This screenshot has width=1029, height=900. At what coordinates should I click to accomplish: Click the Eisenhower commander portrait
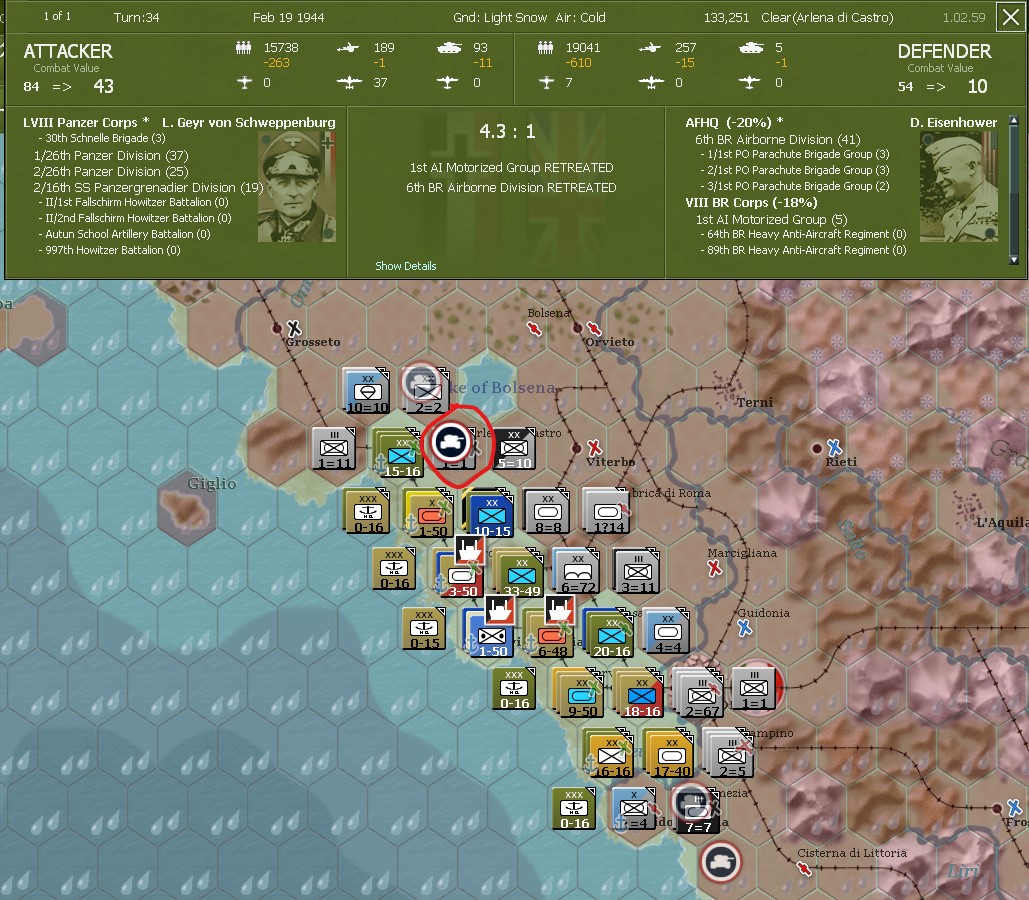959,187
